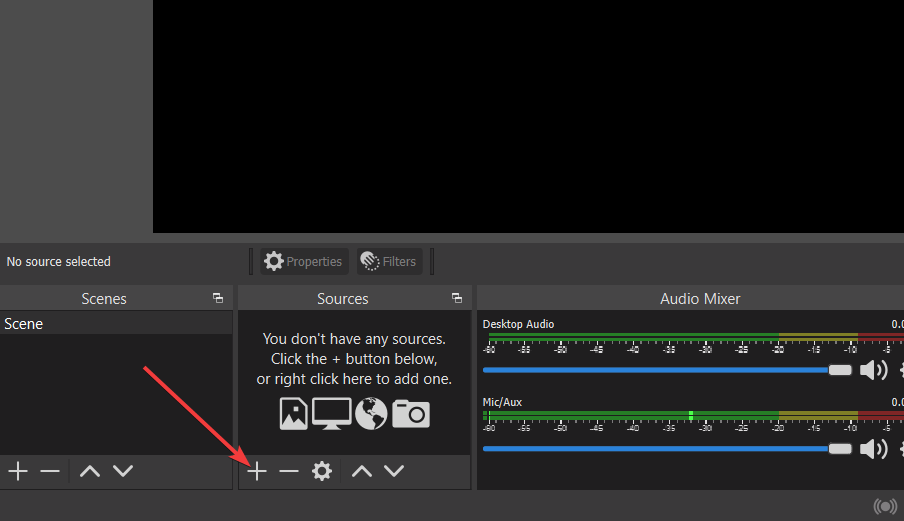This screenshot has width=904, height=521.
Task: Open source properties gear in Sources toolbar
Action: [321, 471]
